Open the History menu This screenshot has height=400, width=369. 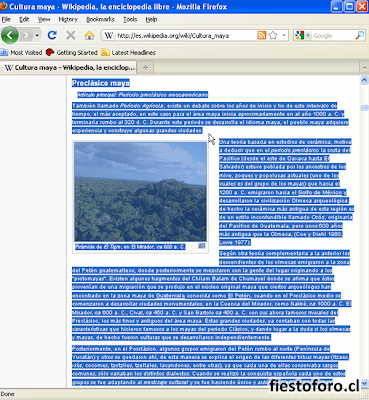tap(68, 20)
